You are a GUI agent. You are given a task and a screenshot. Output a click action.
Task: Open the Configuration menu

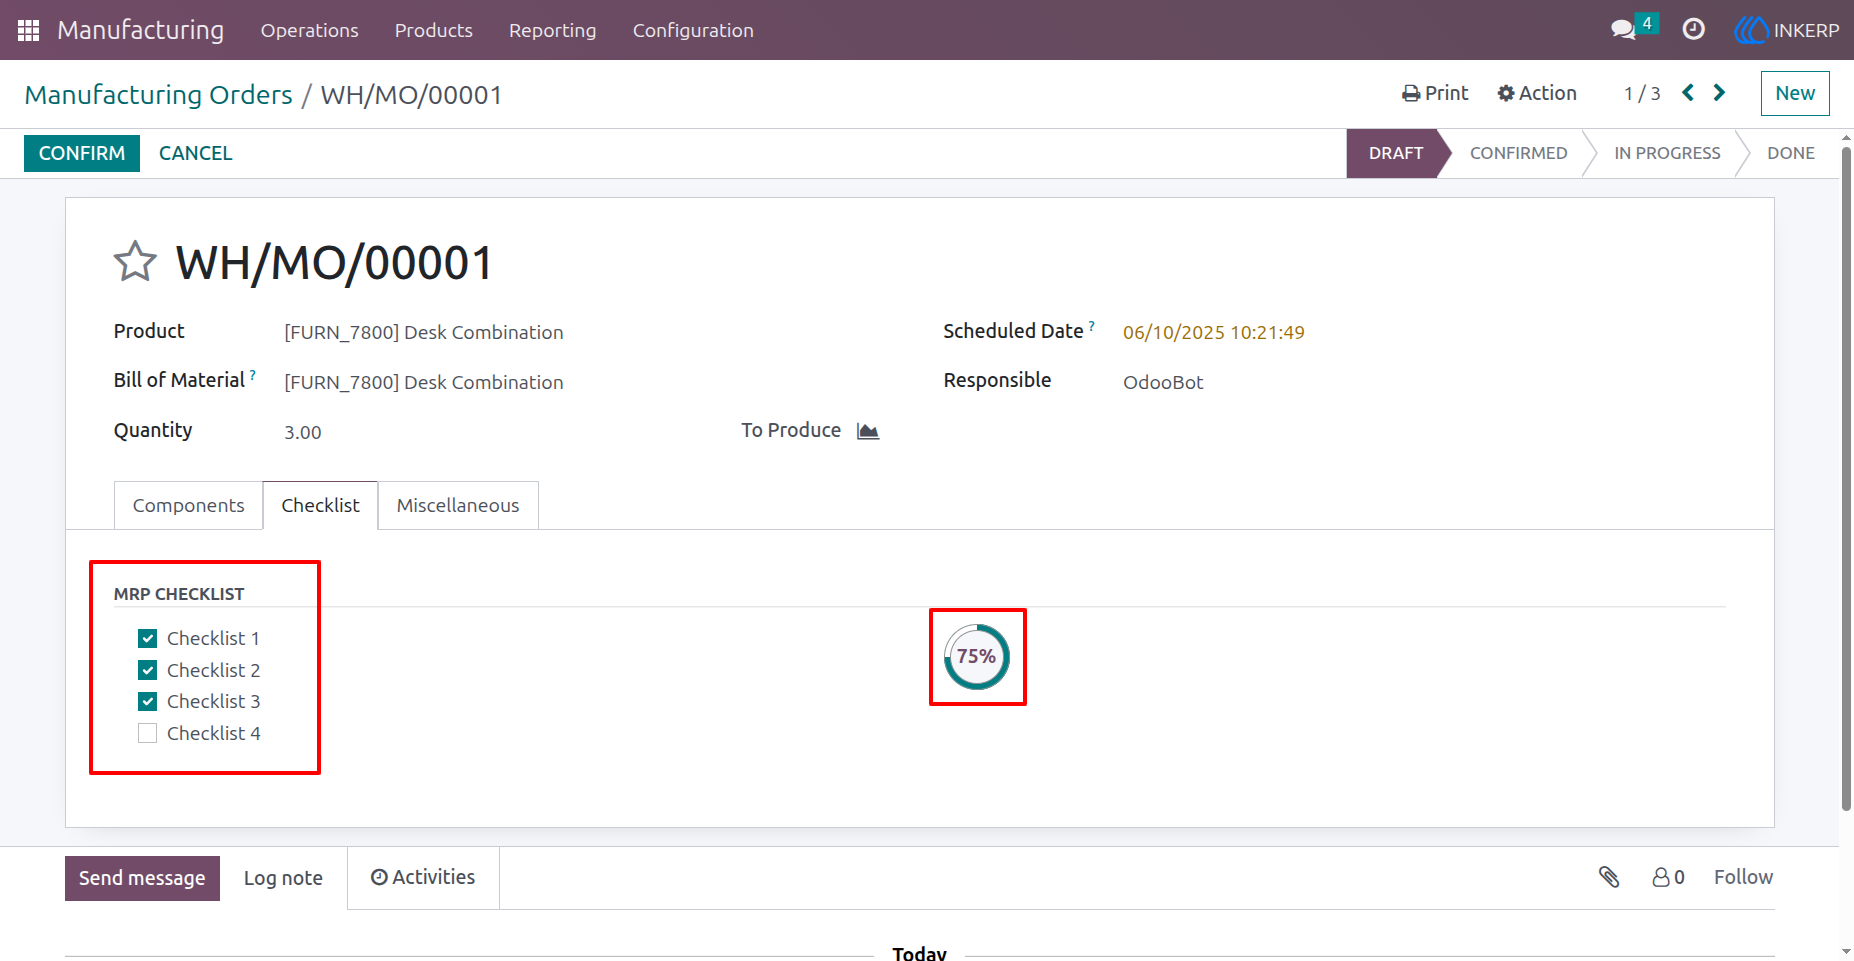coord(693,30)
